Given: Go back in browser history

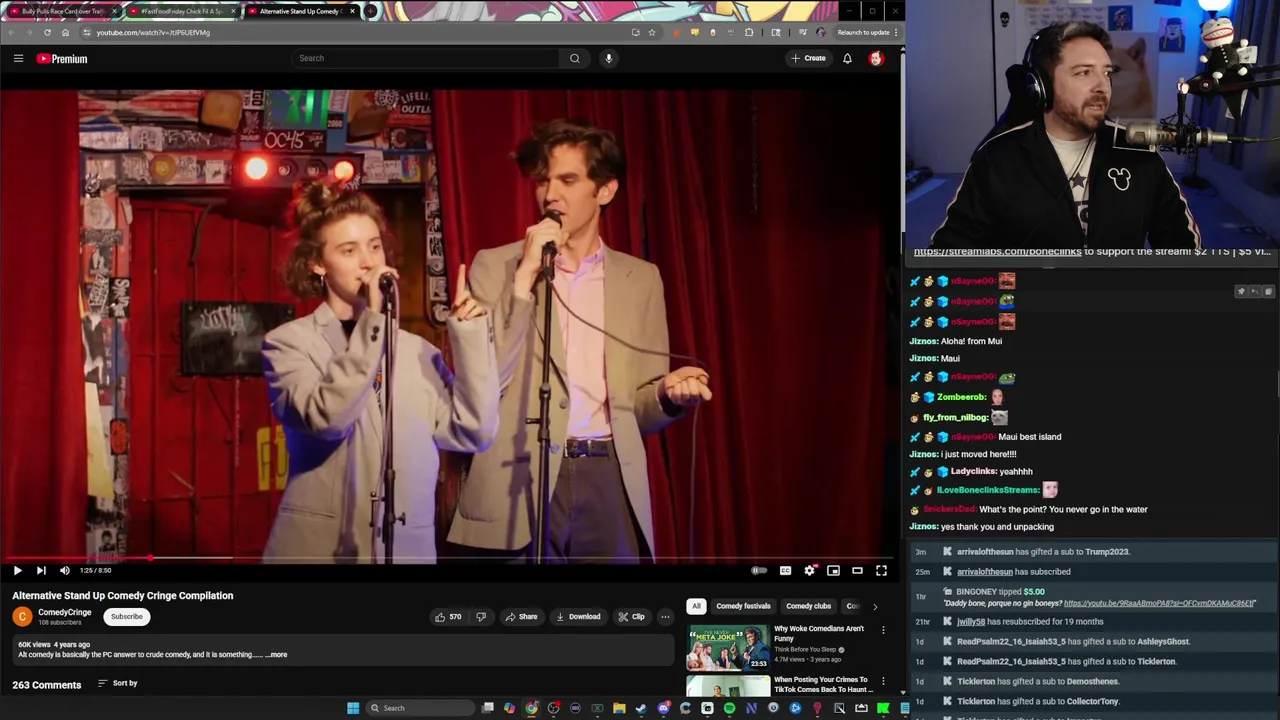Looking at the screenshot, I should 11,32.
